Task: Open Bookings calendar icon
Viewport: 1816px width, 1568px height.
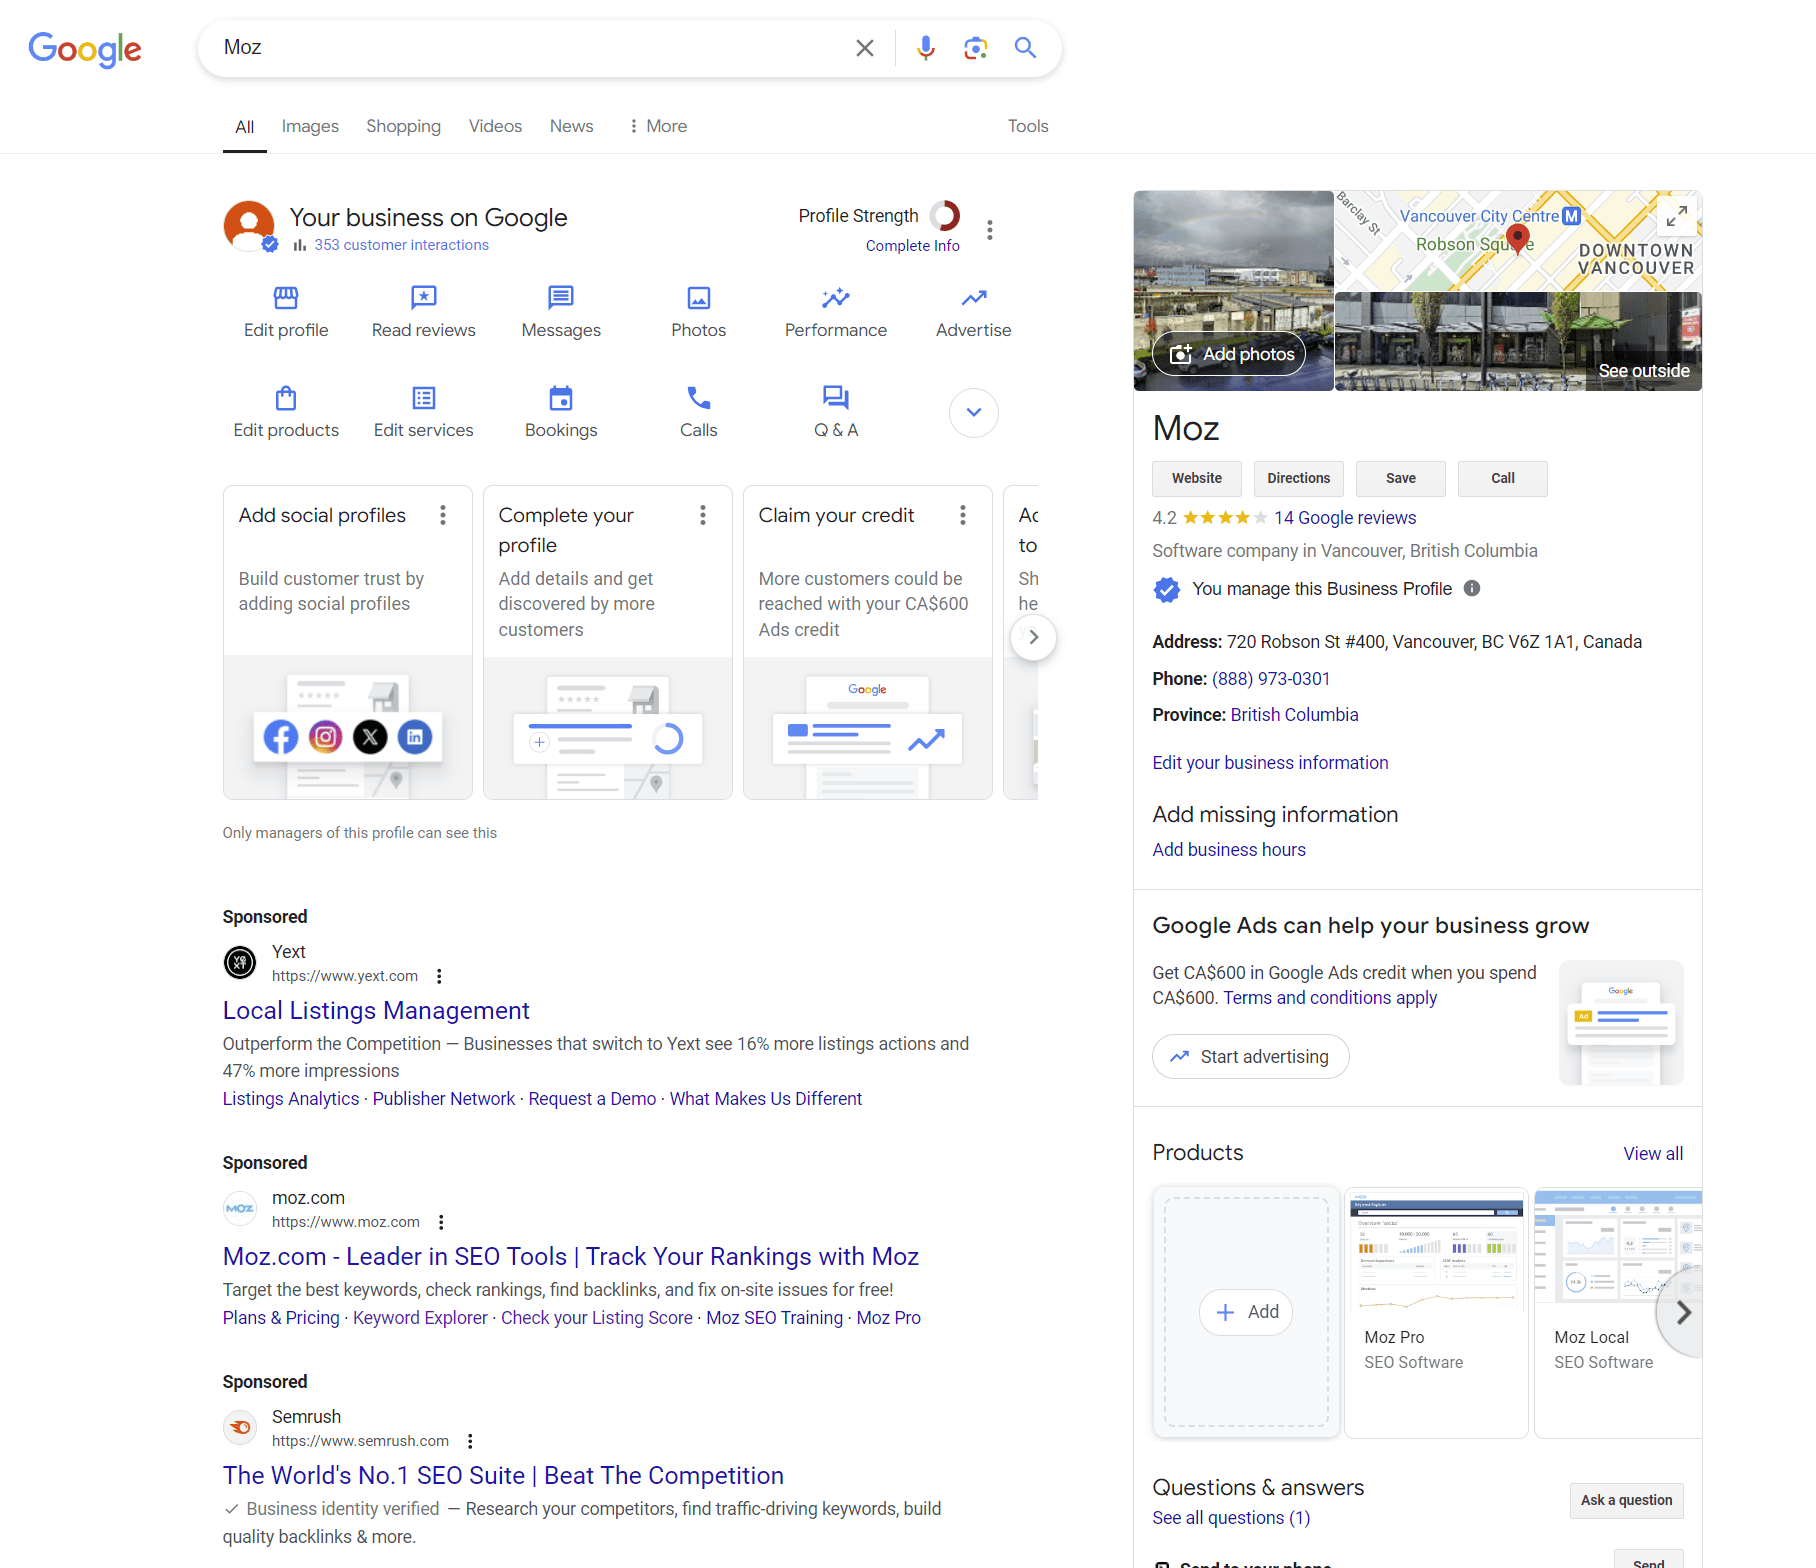Action: click(561, 398)
